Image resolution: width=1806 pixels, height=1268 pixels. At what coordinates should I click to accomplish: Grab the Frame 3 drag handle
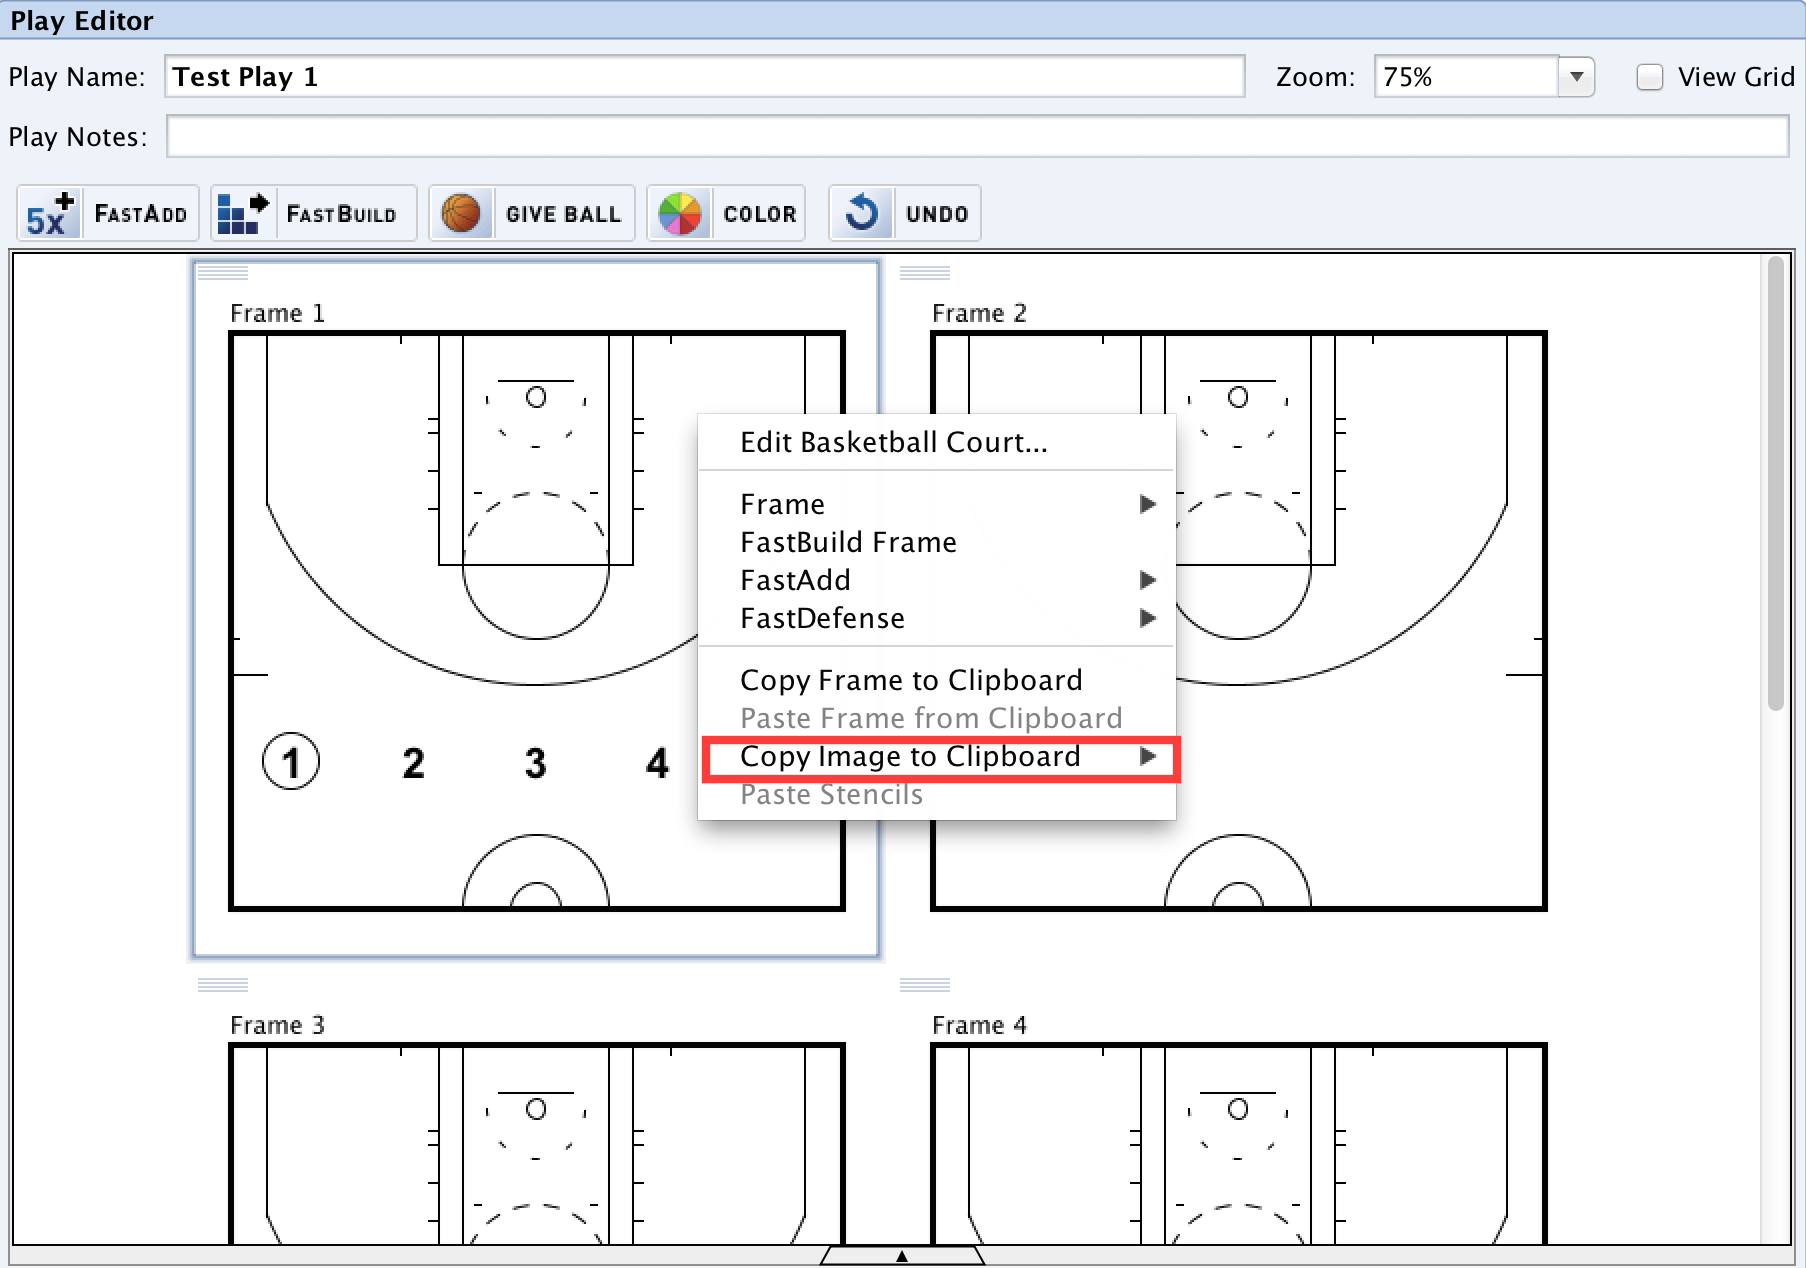coord(223,985)
